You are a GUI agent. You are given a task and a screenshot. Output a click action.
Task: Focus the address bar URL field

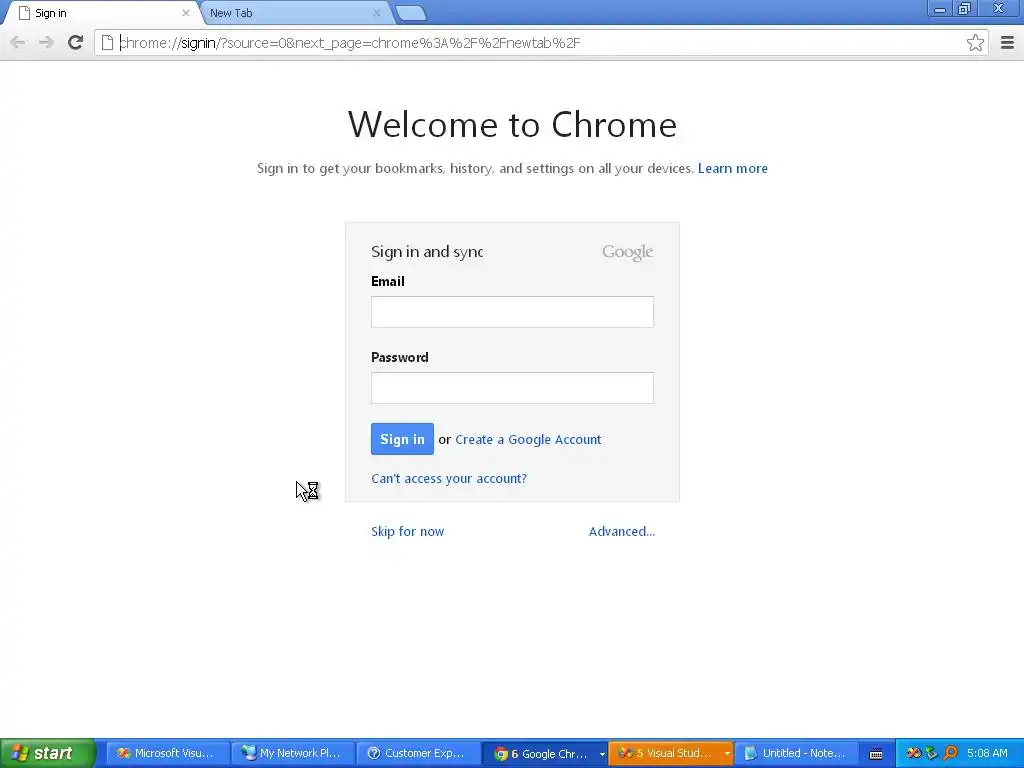point(539,43)
